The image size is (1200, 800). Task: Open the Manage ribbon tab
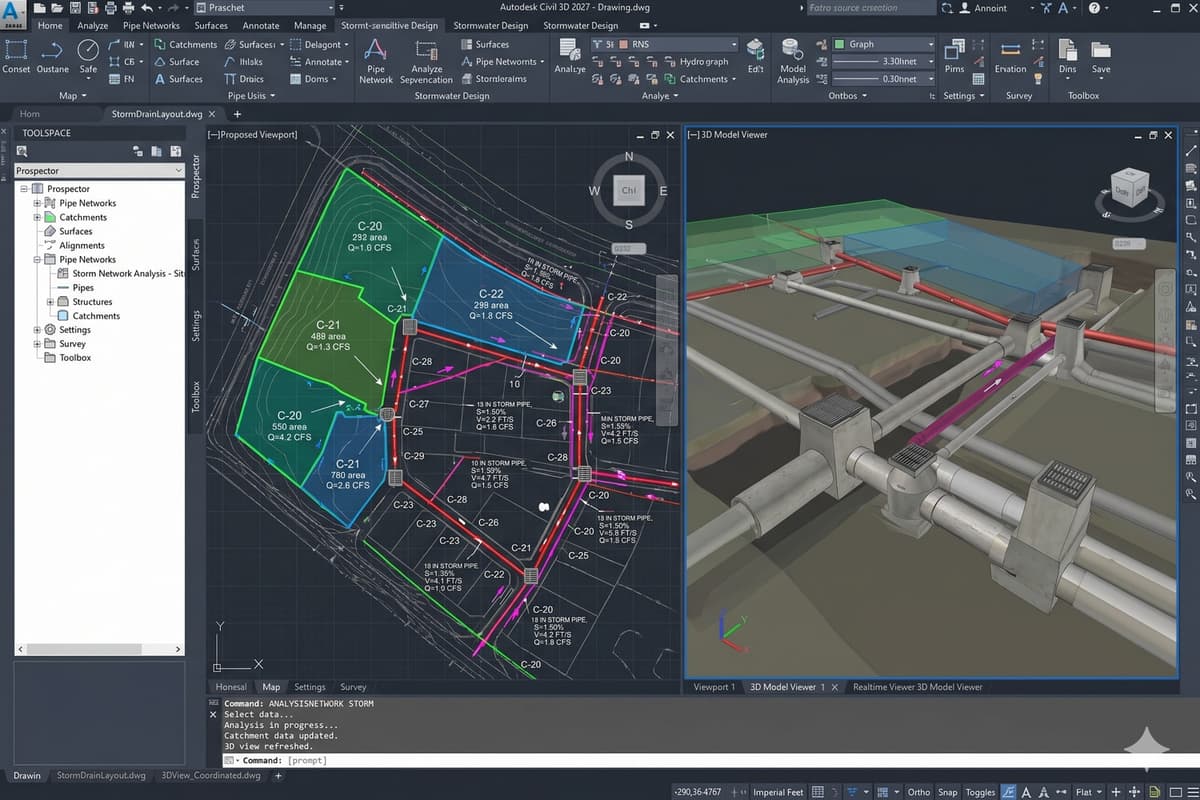point(310,25)
